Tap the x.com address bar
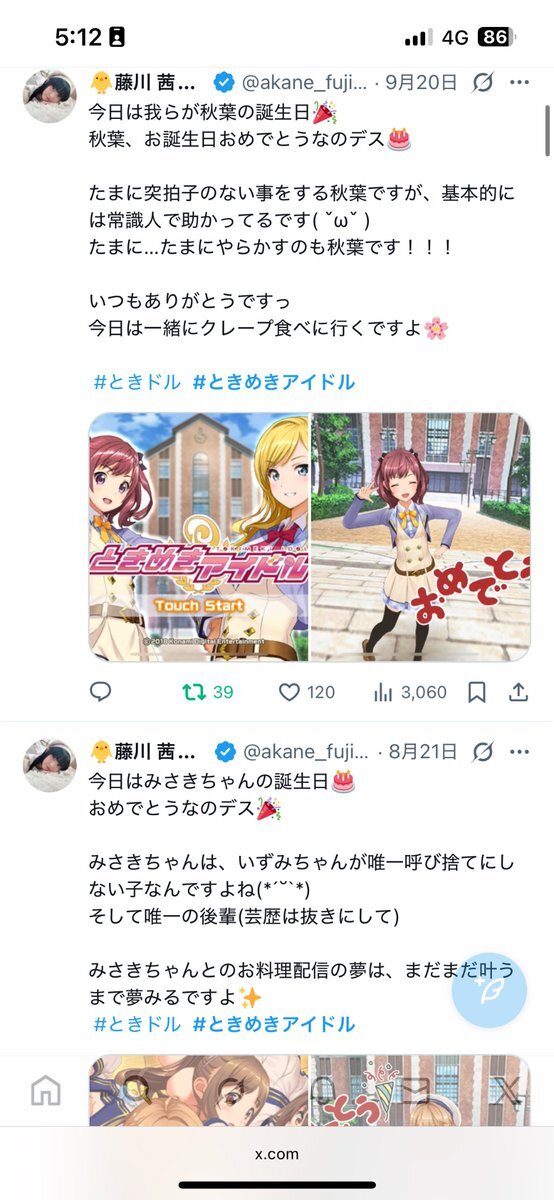 (x=277, y=1153)
